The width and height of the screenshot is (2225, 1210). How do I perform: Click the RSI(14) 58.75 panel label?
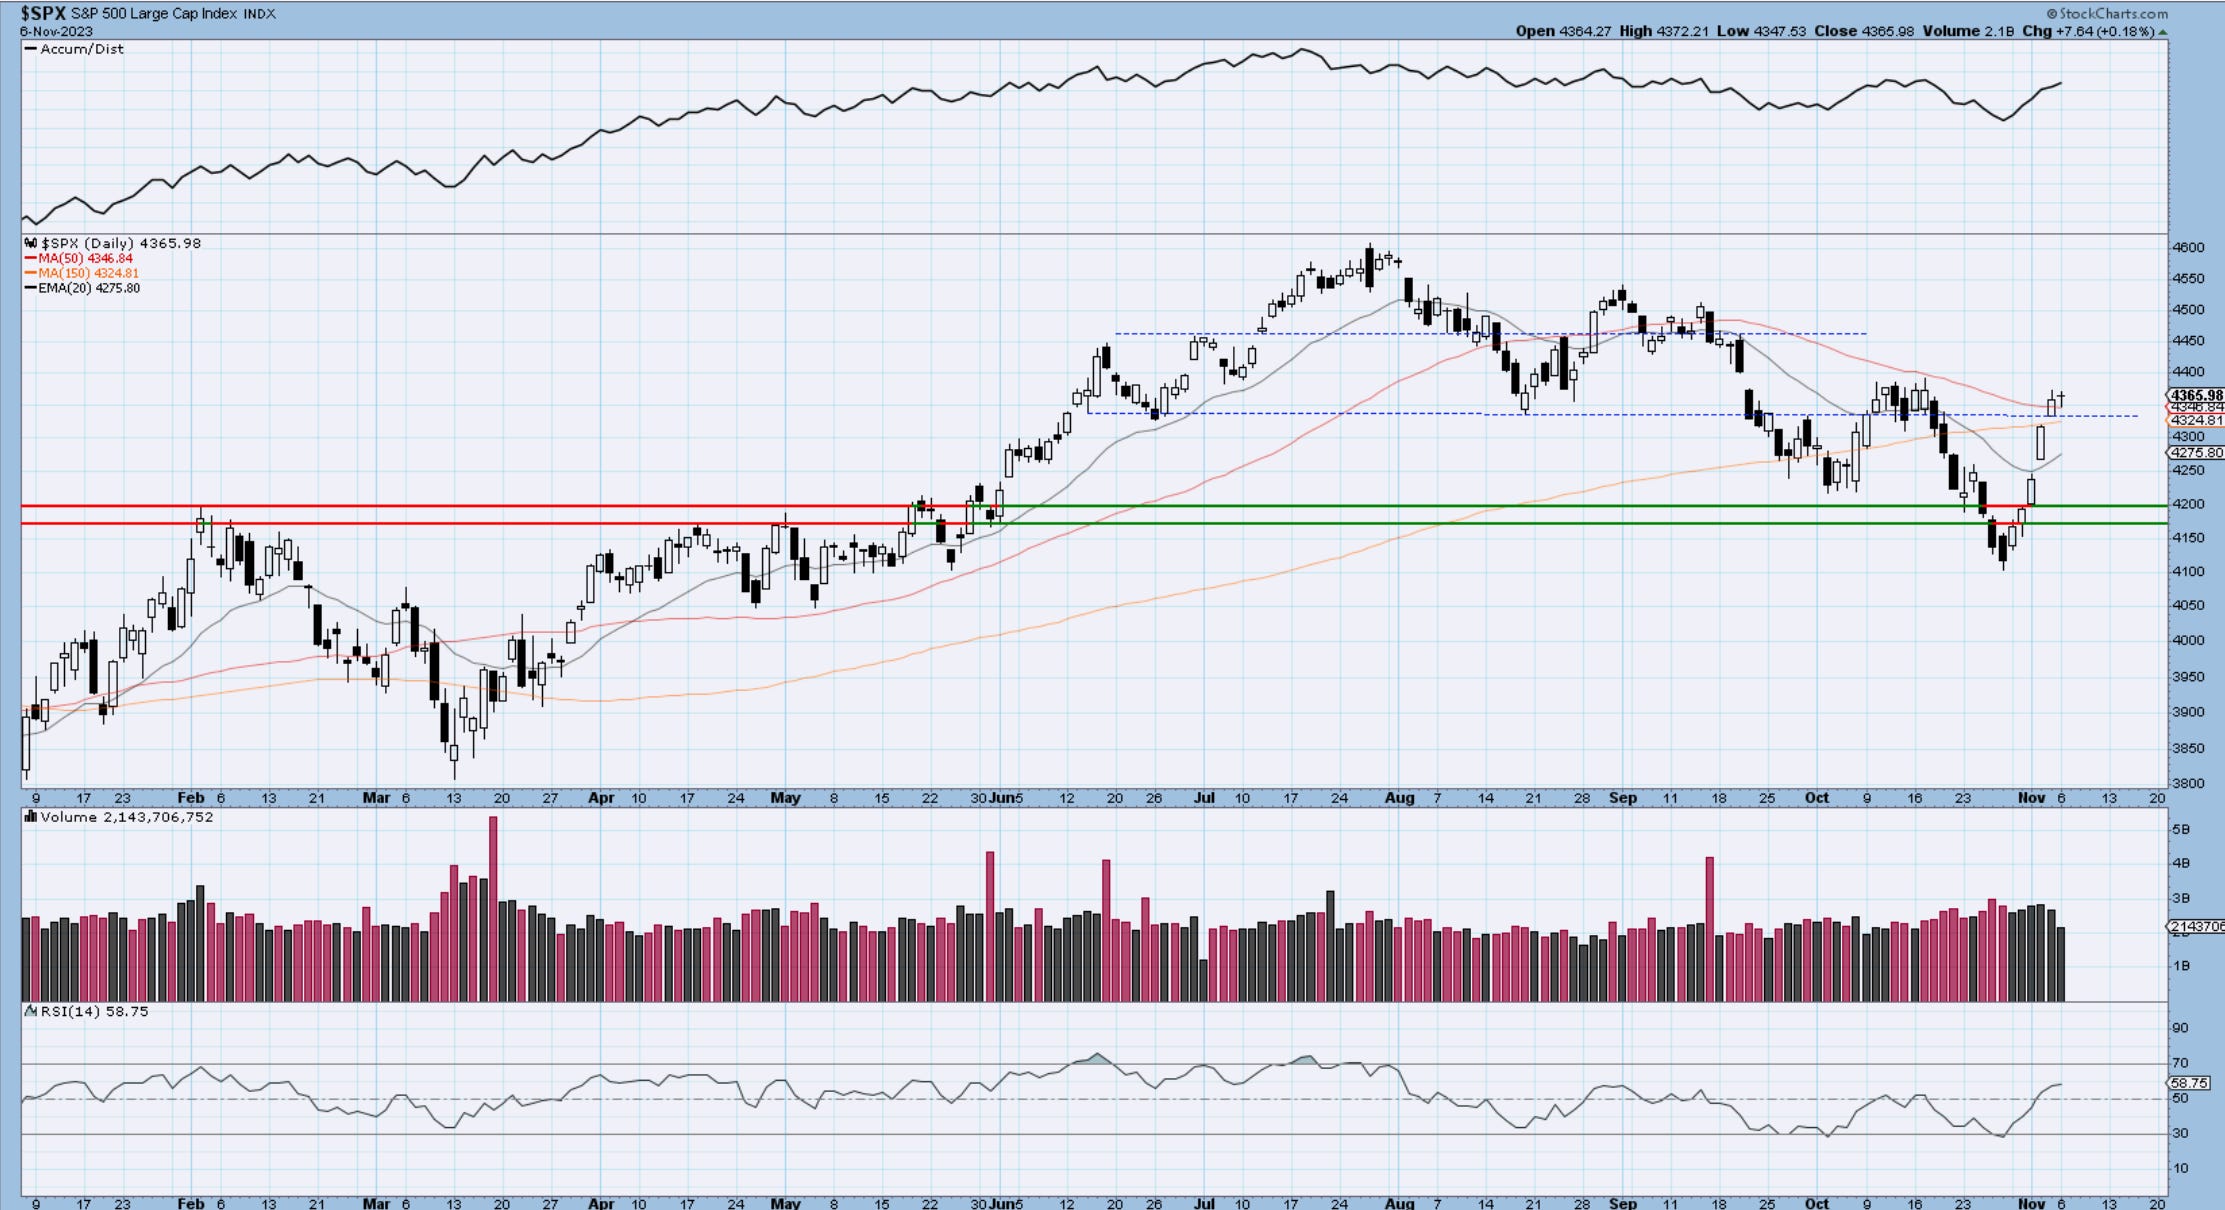(x=93, y=1011)
